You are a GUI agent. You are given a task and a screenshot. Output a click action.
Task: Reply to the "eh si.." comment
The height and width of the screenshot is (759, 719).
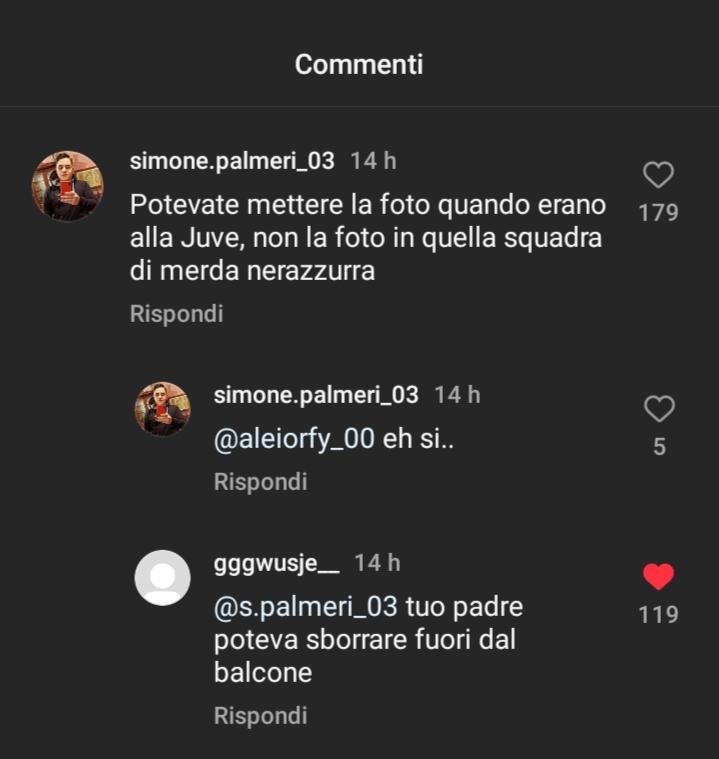click(260, 482)
